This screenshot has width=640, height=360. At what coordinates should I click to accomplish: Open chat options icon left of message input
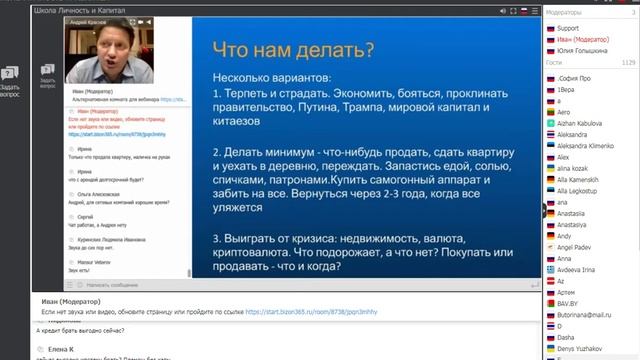coord(69,285)
